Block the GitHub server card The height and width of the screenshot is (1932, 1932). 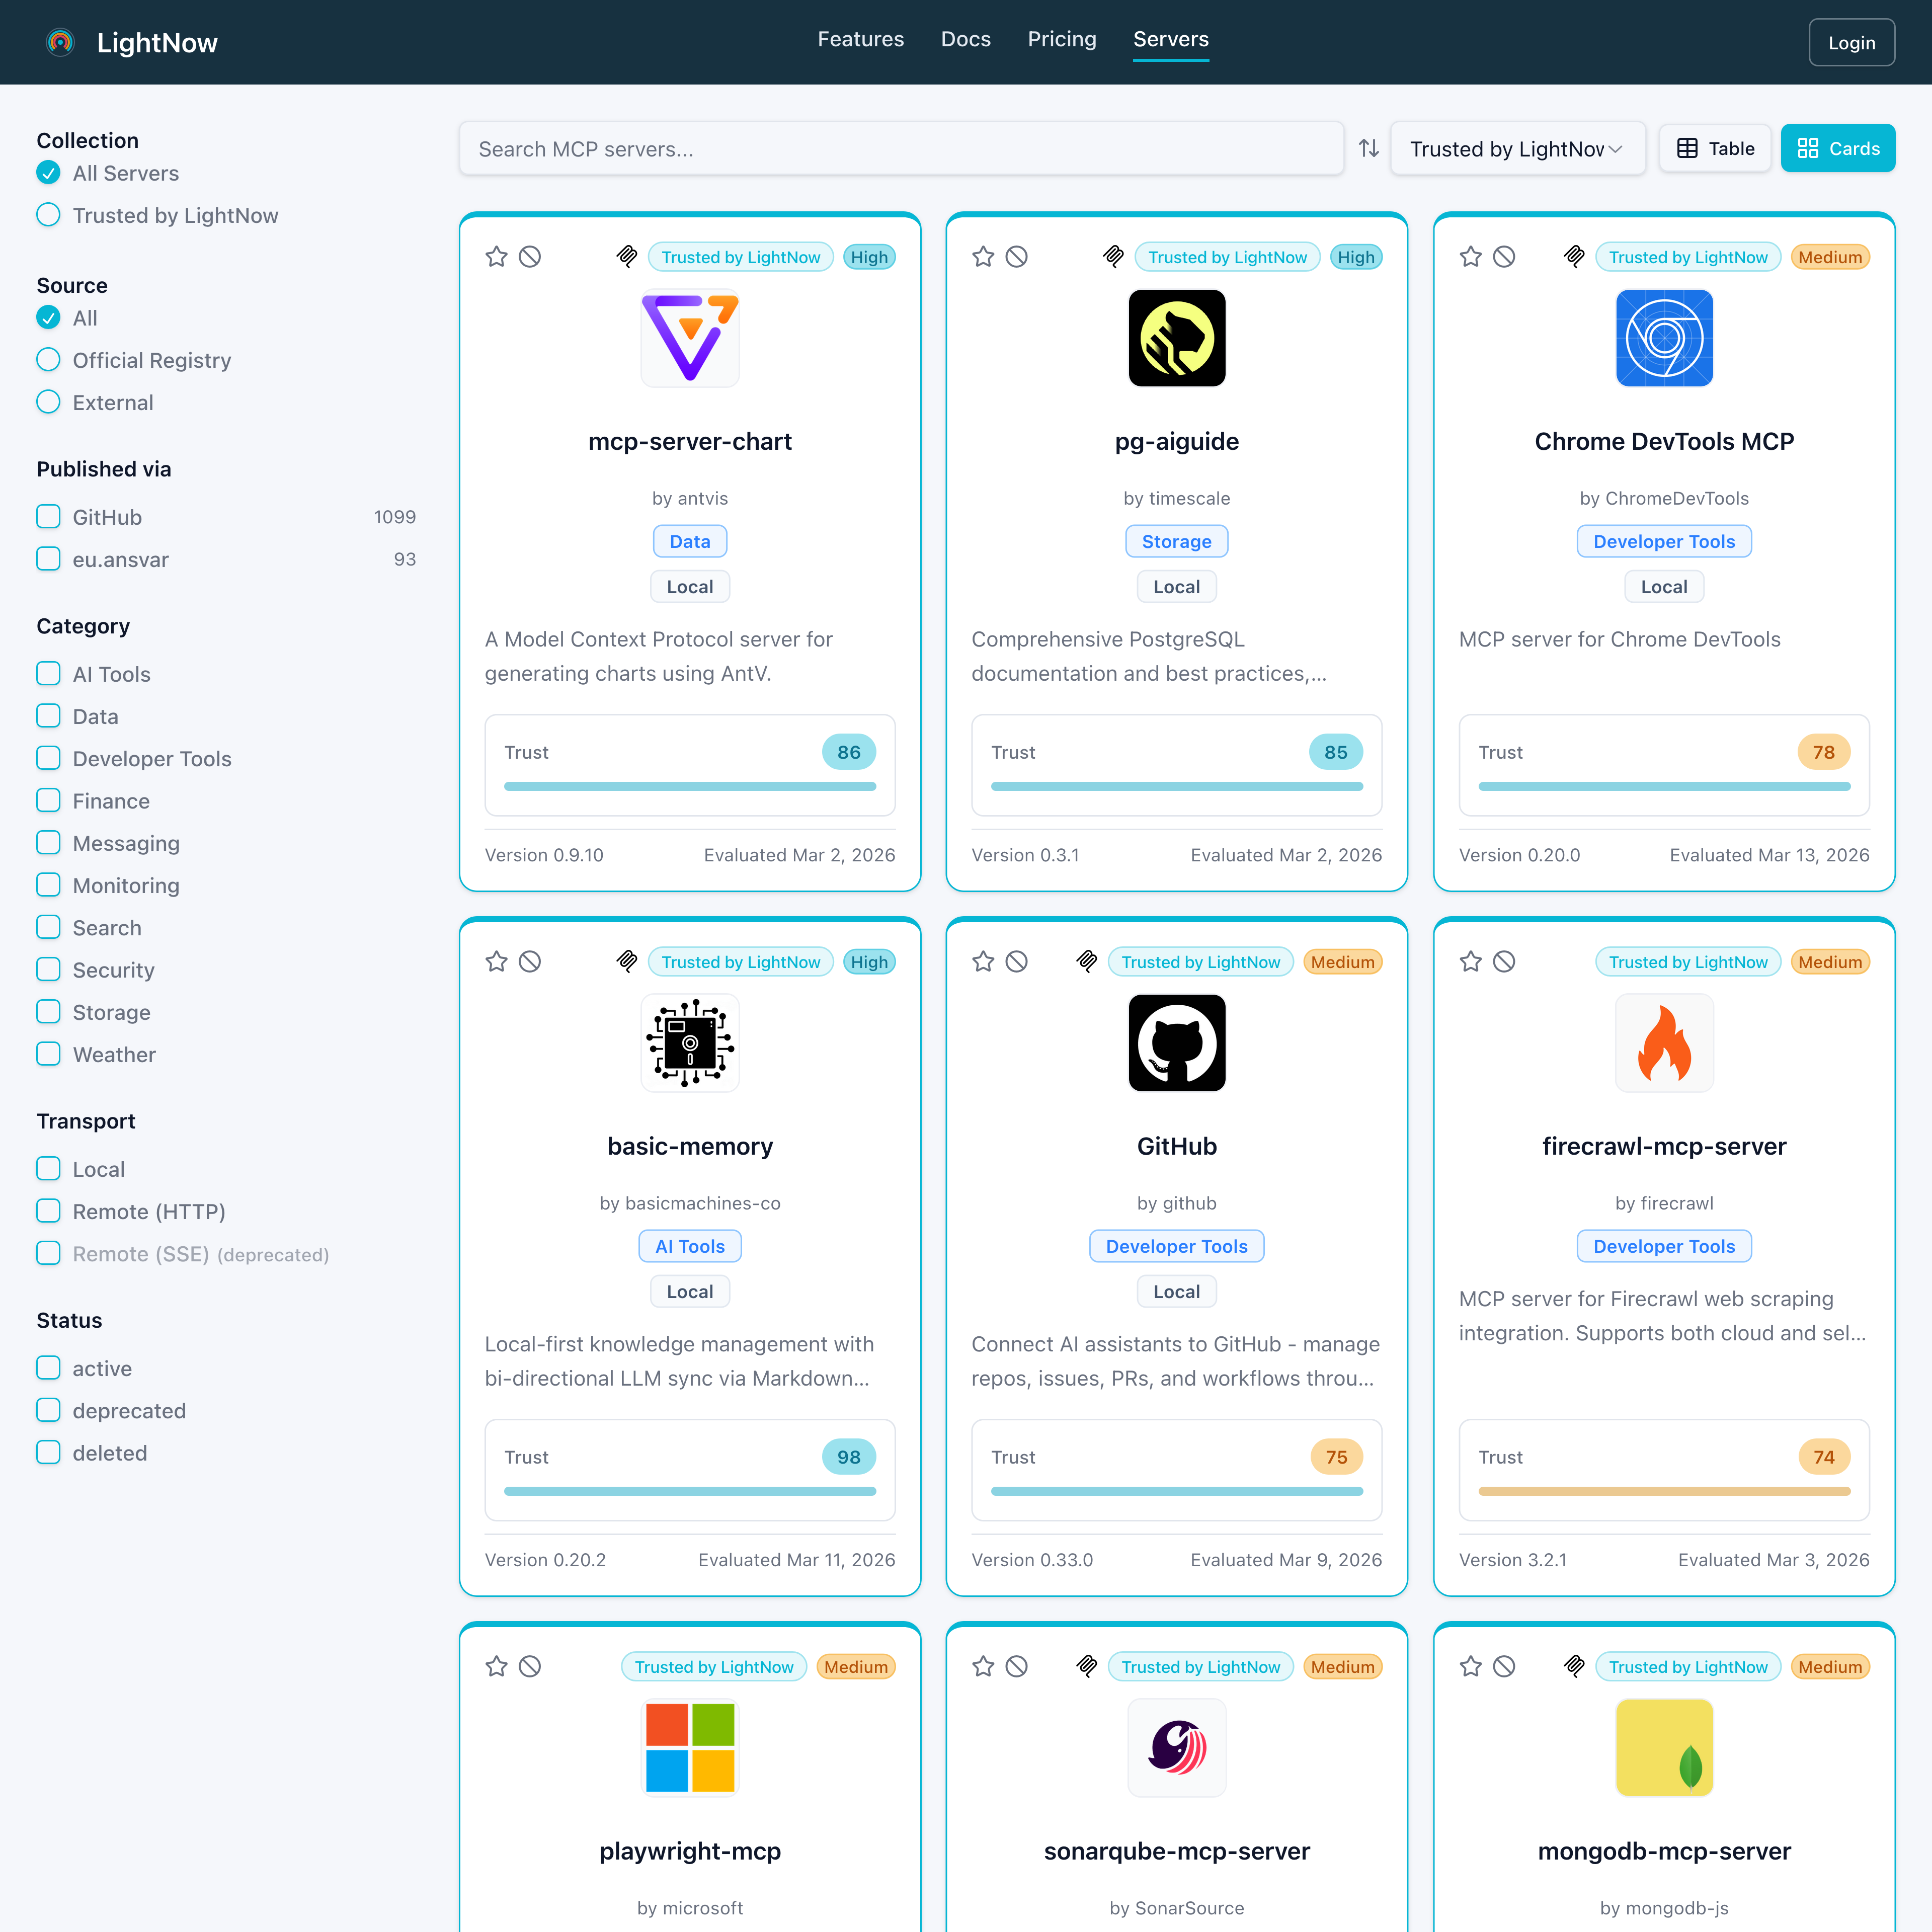[1017, 962]
